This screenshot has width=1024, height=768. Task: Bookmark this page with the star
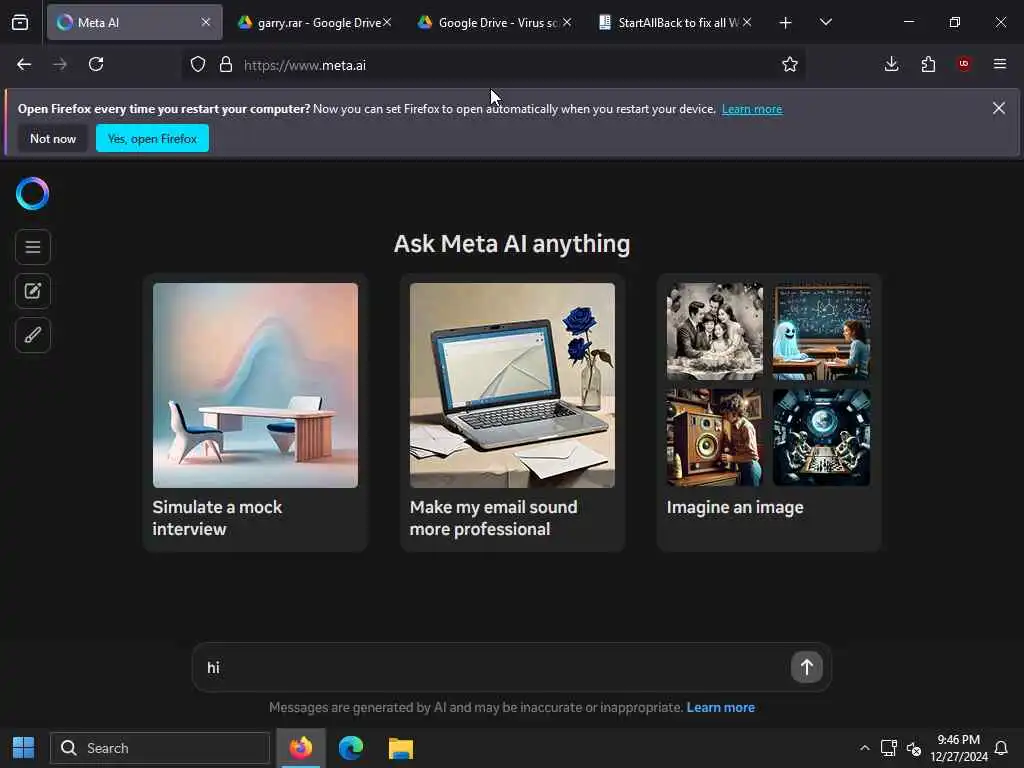tap(790, 64)
